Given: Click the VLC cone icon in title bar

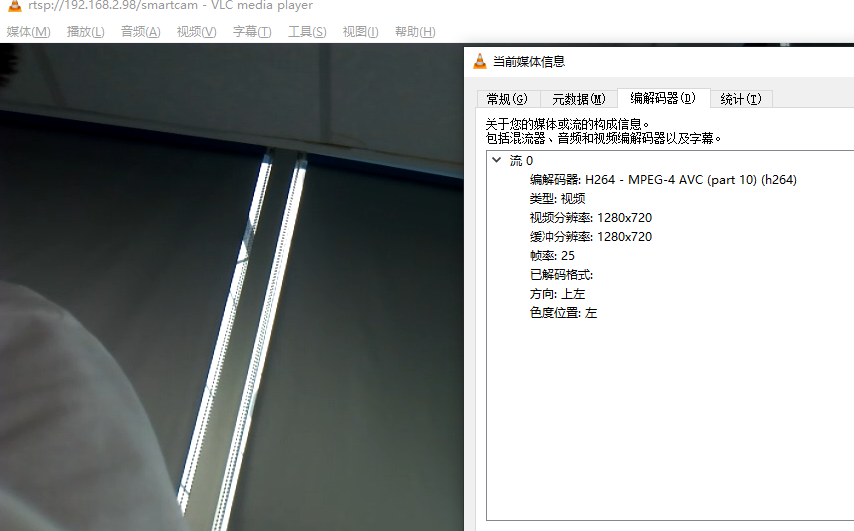Looking at the screenshot, I should point(15,5).
